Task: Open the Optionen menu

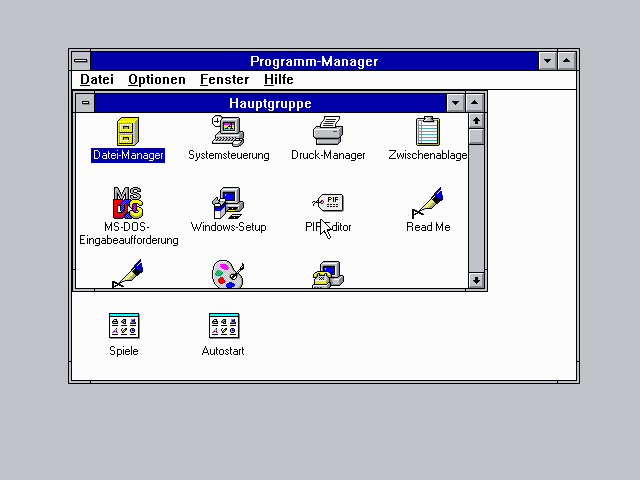Action: 157,79
